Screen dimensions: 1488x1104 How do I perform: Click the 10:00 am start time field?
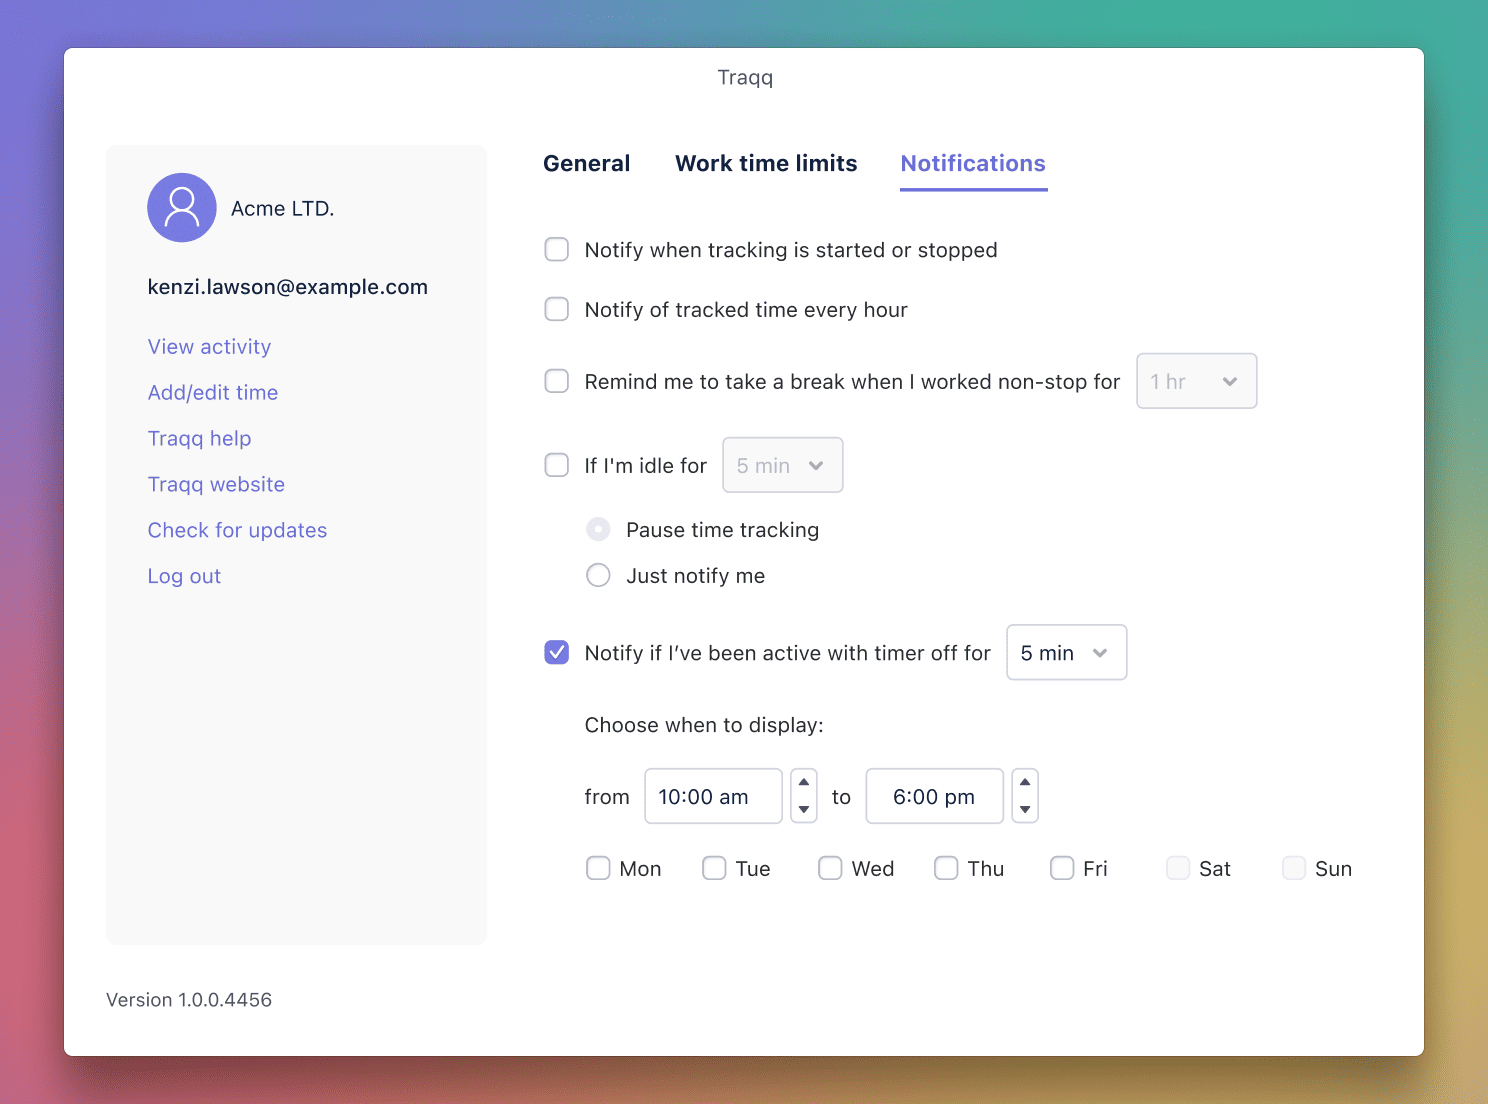[714, 796]
